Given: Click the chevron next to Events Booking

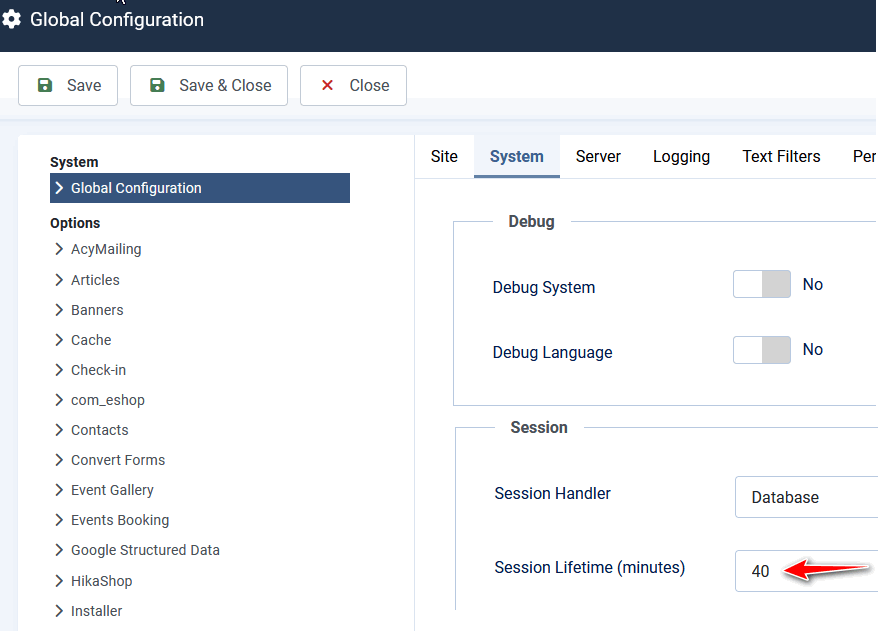Looking at the screenshot, I should click(x=59, y=520).
